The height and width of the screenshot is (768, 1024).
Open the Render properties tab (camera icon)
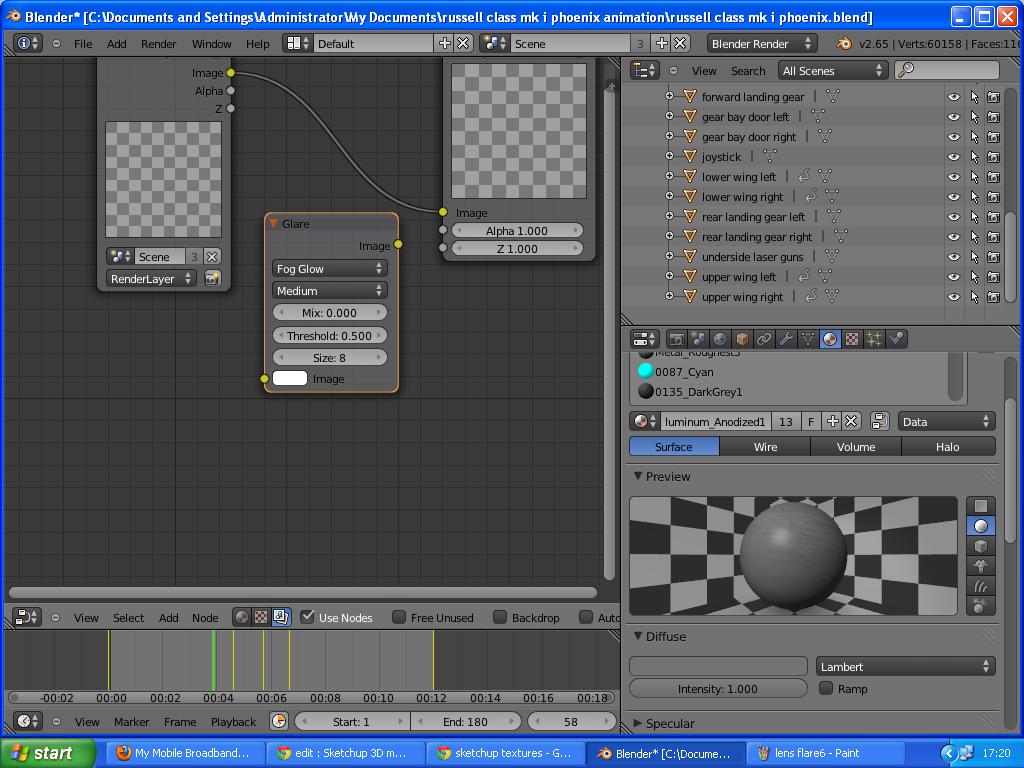coord(677,339)
